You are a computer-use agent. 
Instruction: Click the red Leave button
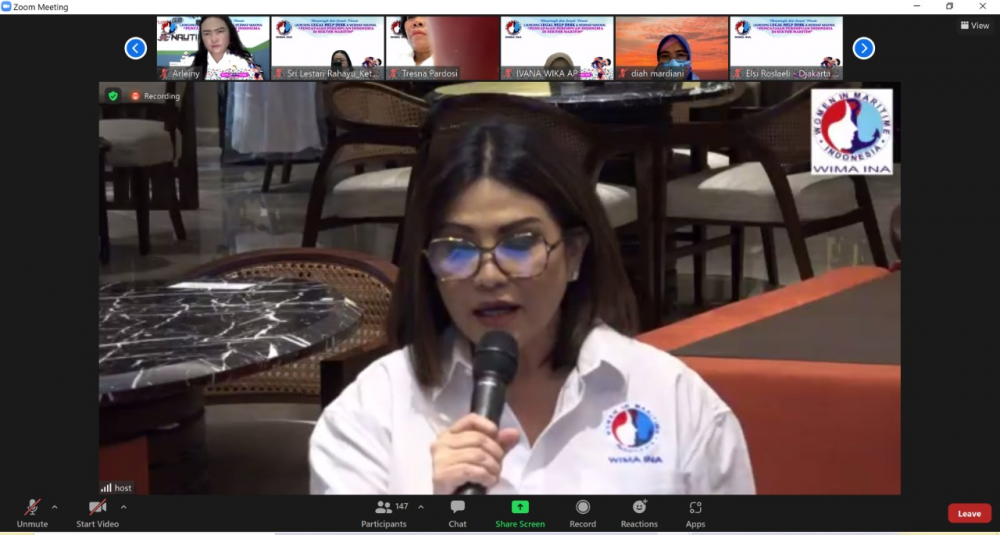click(x=969, y=513)
